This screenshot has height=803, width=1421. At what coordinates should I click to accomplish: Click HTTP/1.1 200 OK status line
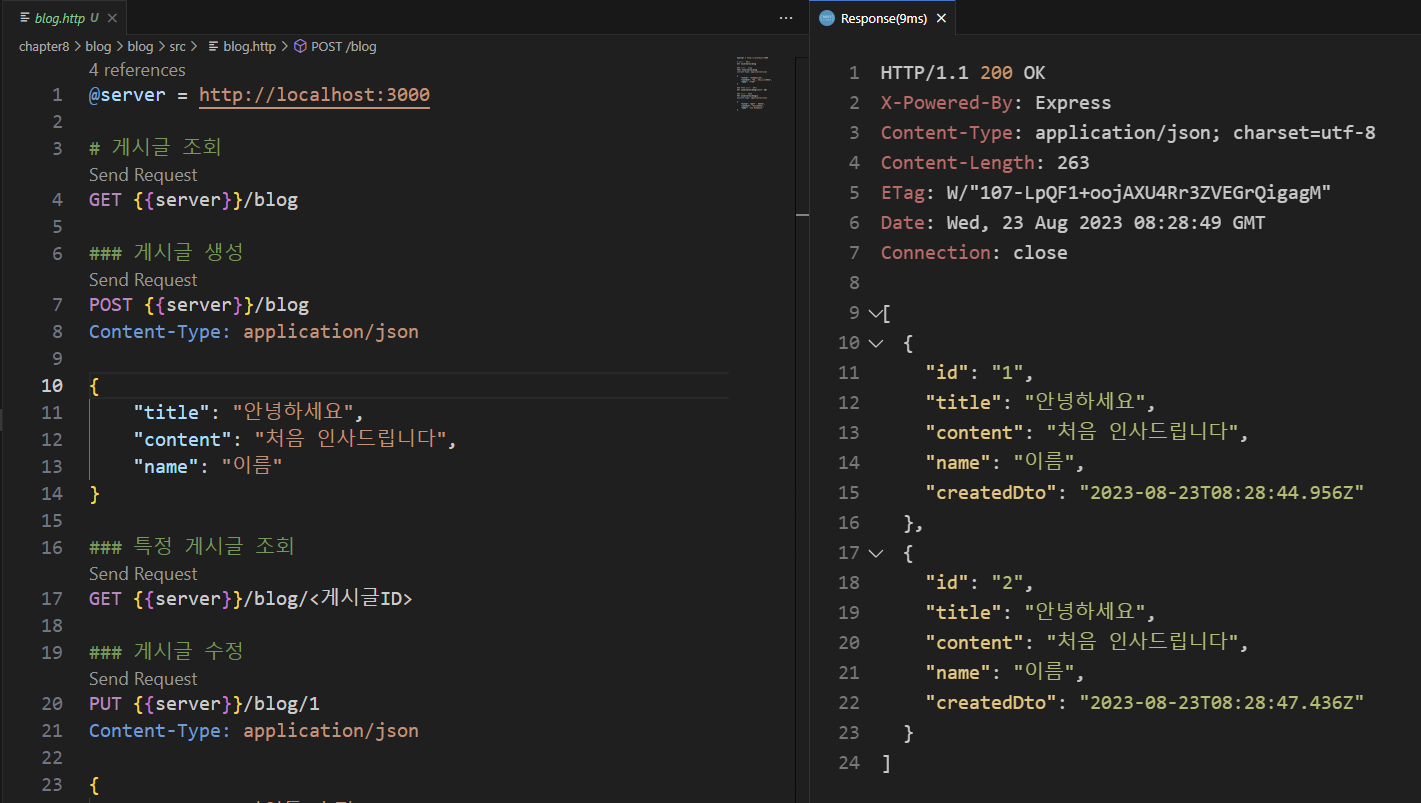pyautogui.click(x=963, y=73)
